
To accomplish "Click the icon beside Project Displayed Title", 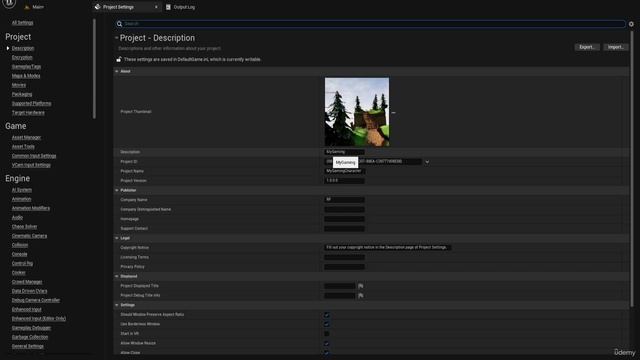I will pyautogui.click(x=360, y=286).
